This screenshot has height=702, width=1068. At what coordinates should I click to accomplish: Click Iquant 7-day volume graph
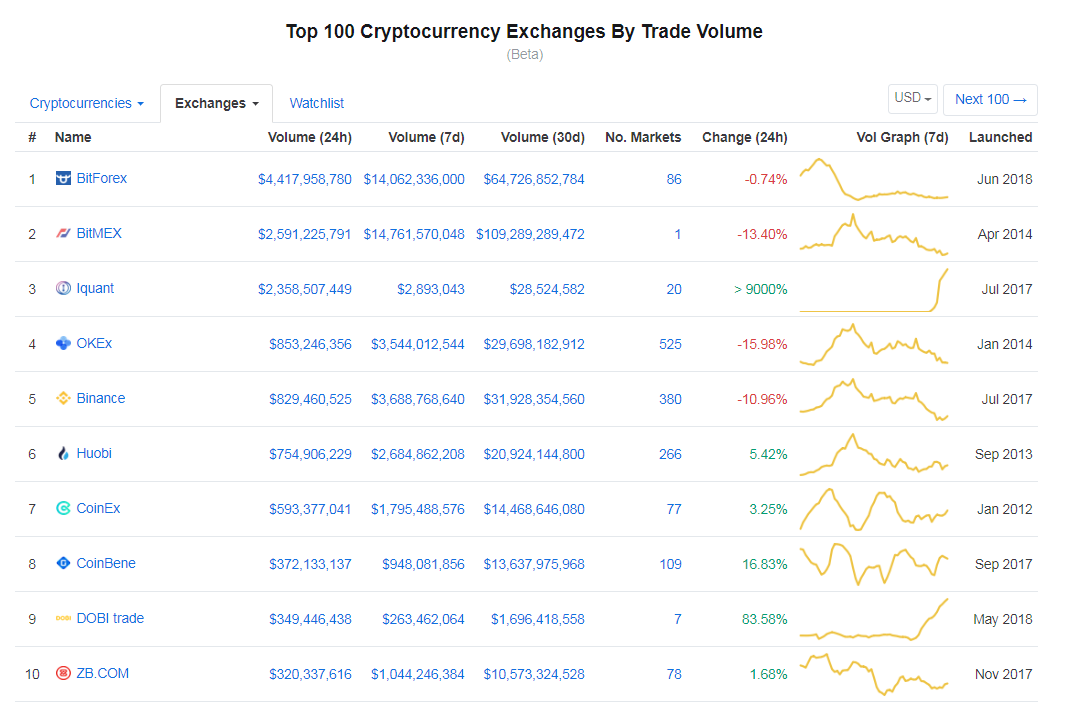(x=874, y=290)
